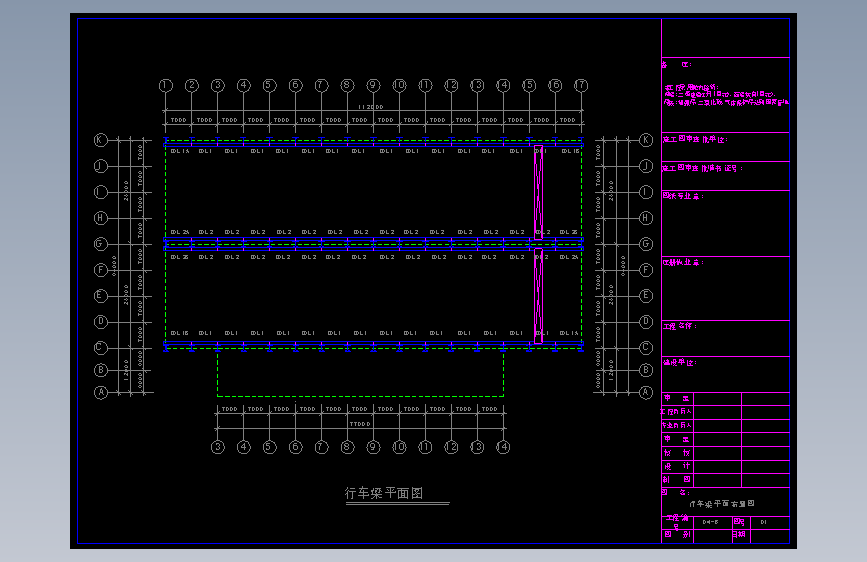Select bottom-row axis bubble 14
867x562 pixels.
[x=503, y=447]
